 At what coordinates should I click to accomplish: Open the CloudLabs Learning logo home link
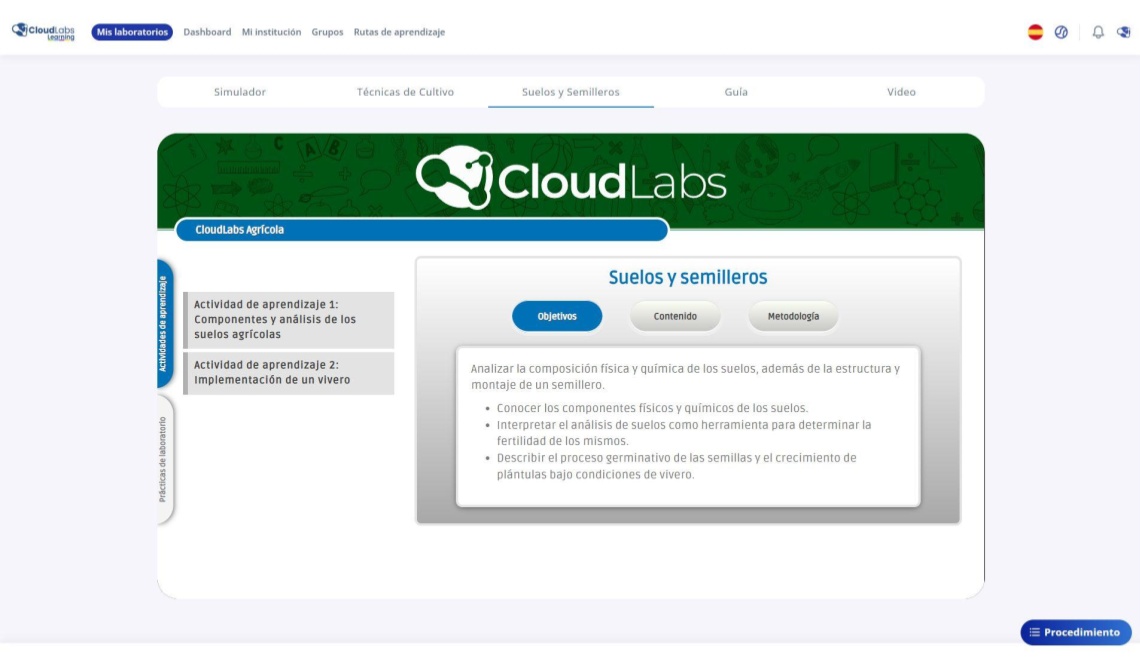tap(44, 32)
